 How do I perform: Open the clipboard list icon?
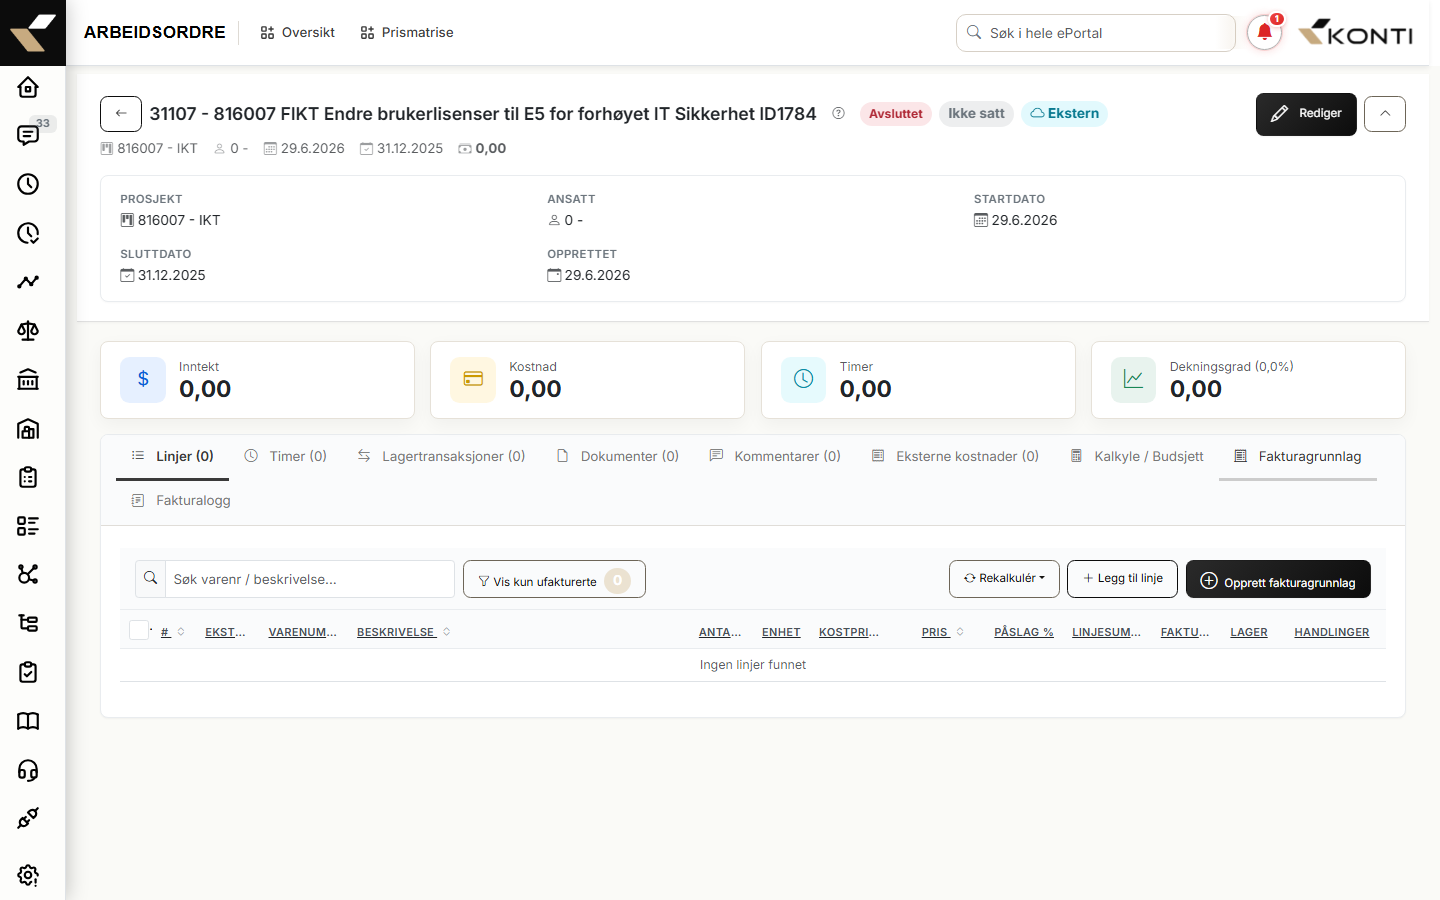(x=28, y=477)
